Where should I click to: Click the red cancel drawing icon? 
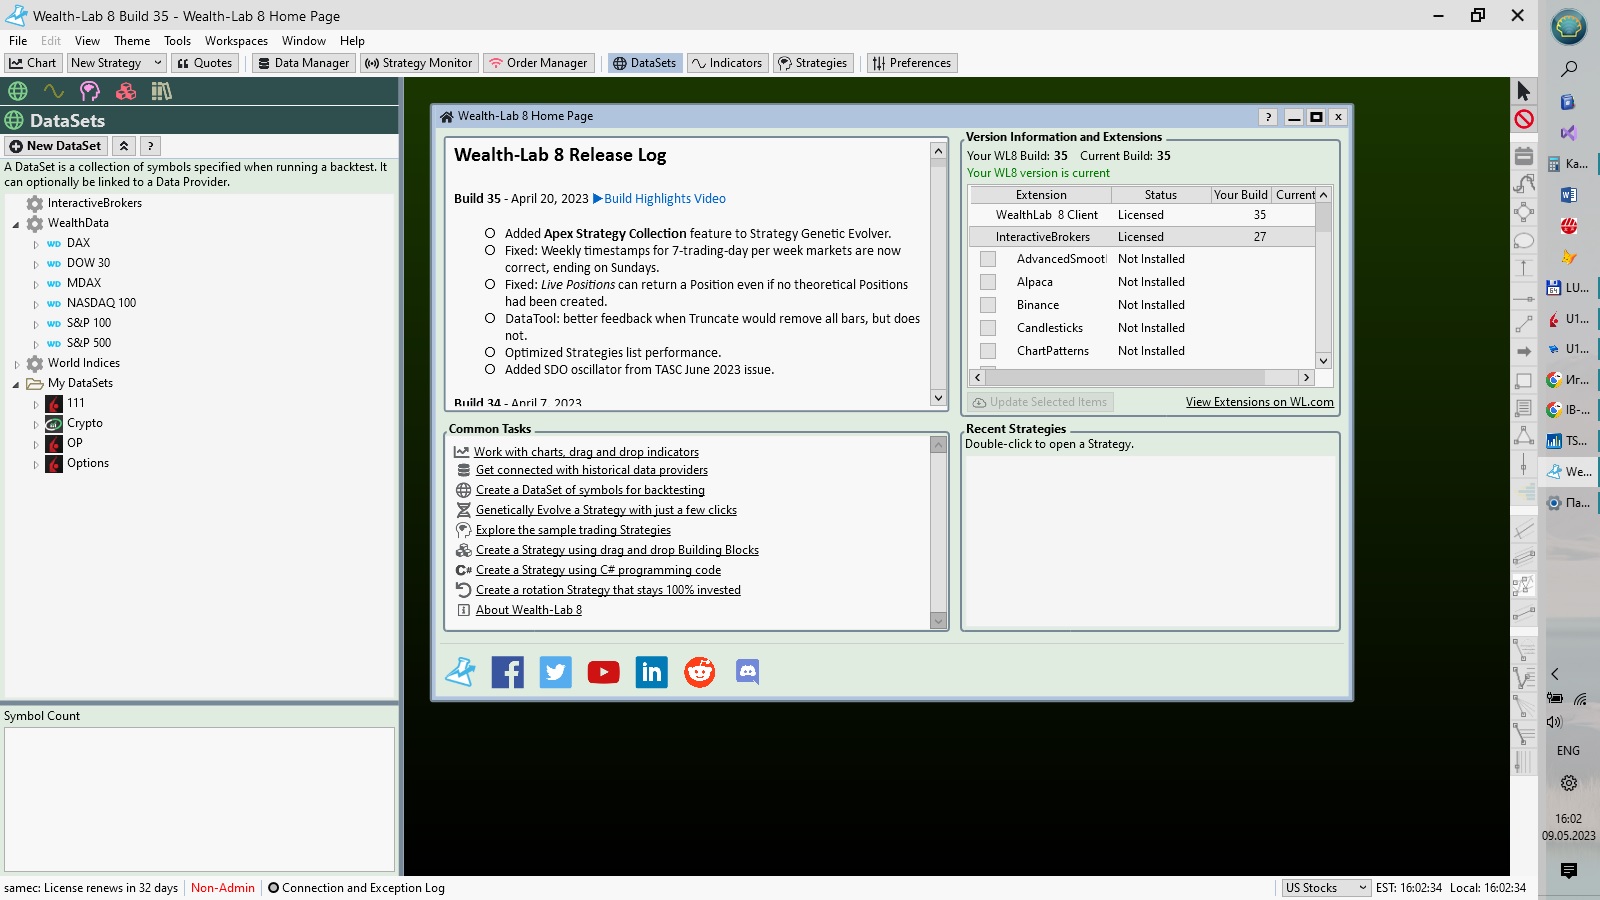1524,120
